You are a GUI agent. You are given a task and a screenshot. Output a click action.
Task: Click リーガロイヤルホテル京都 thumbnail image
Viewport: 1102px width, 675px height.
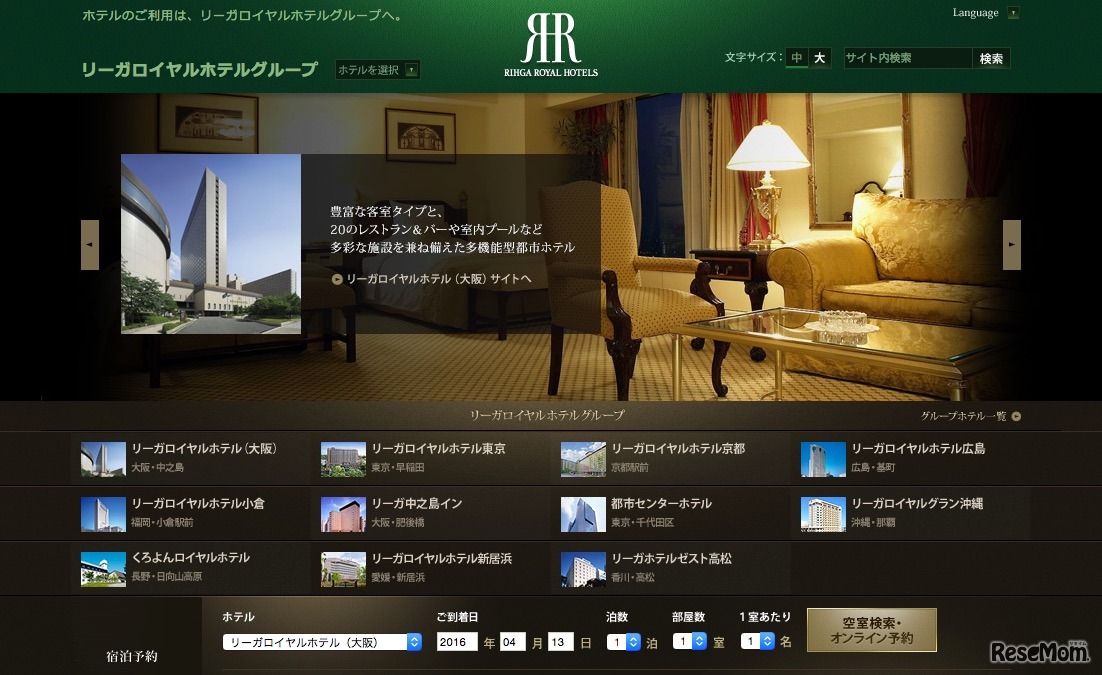[x=583, y=459]
